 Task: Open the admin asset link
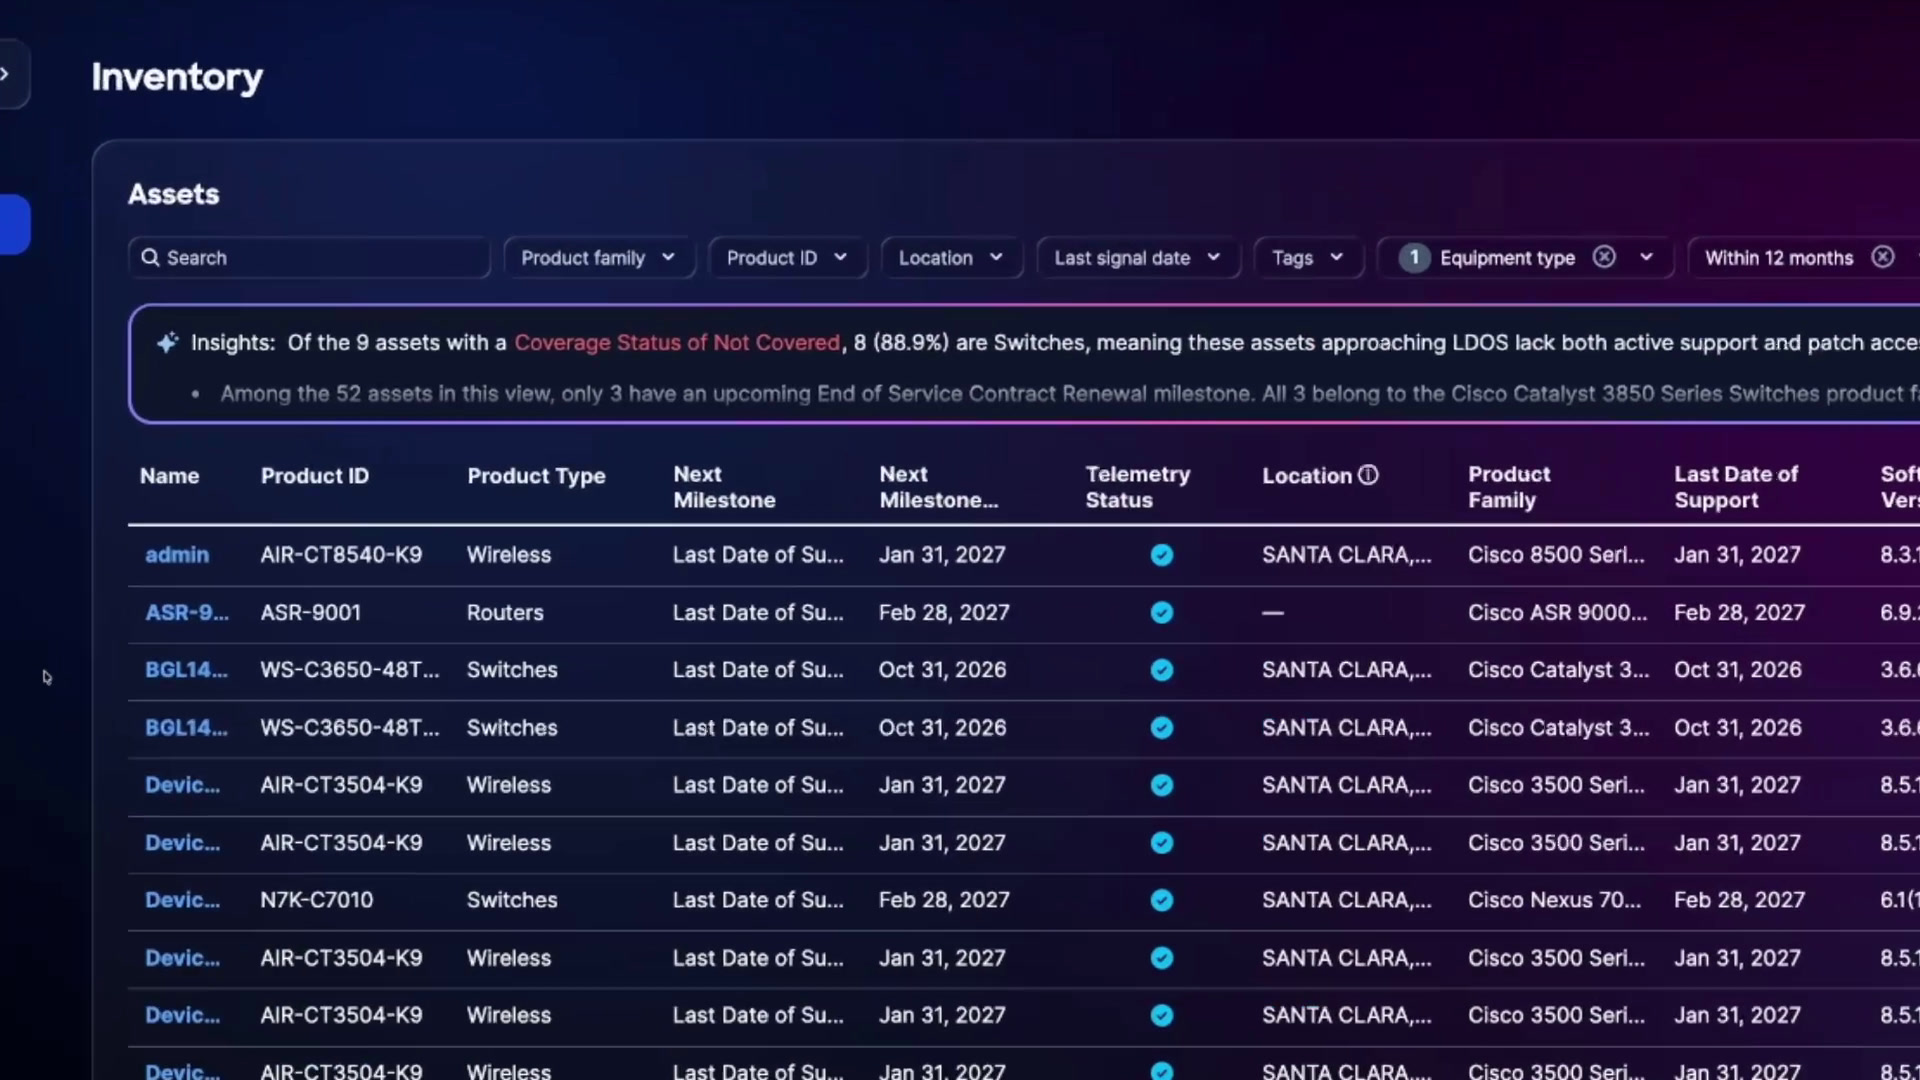pos(177,555)
